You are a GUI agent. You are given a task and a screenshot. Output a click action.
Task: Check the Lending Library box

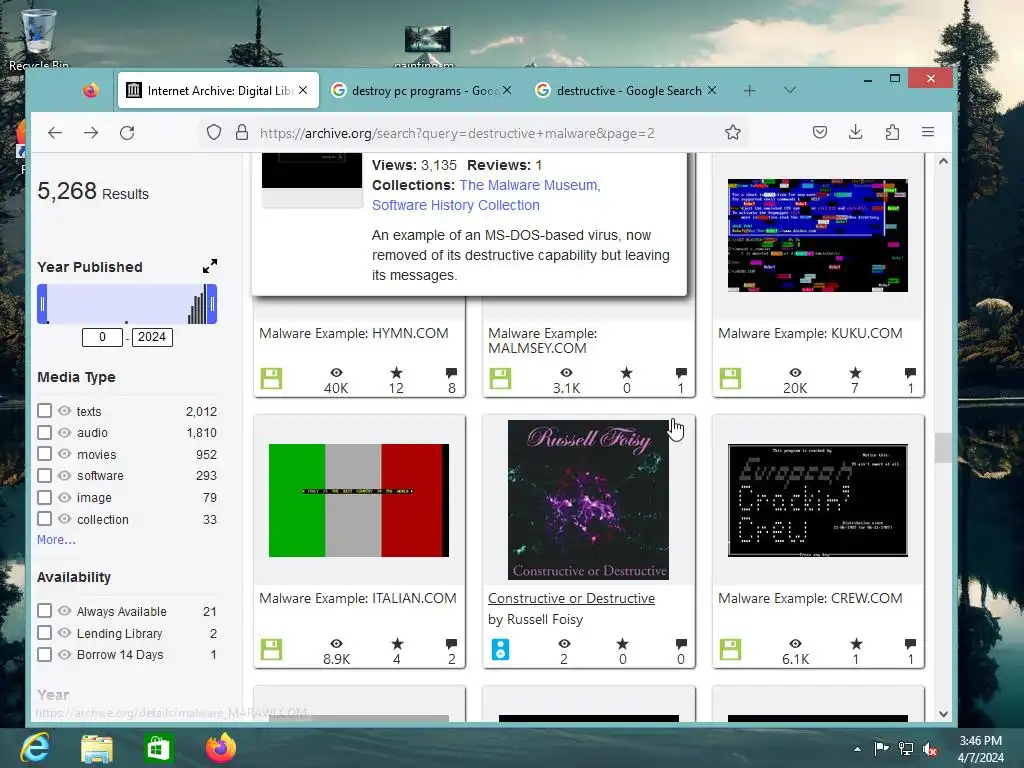[x=44, y=633]
